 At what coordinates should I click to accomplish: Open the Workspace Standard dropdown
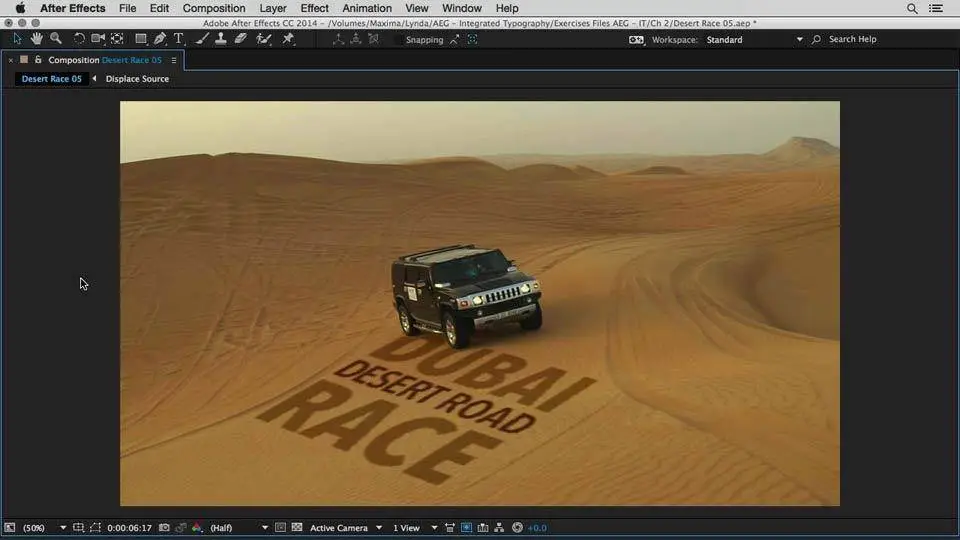pyautogui.click(x=754, y=40)
